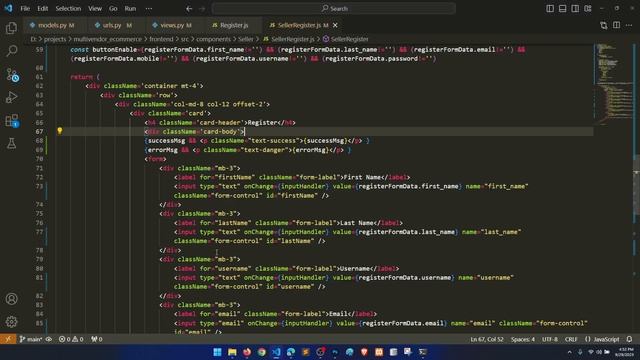
Task: Click the main branch indicator in the status bar
Action: [x=31, y=339]
